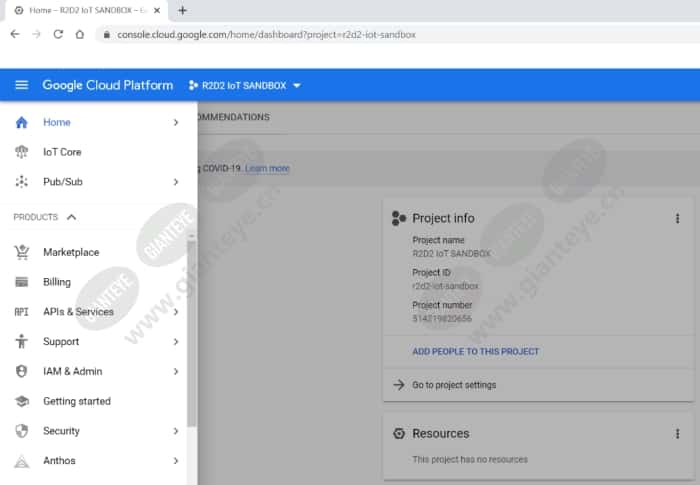Expand the IAM & Admin submenu chevron
This screenshot has width=700, height=485.
pyautogui.click(x=176, y=371)
